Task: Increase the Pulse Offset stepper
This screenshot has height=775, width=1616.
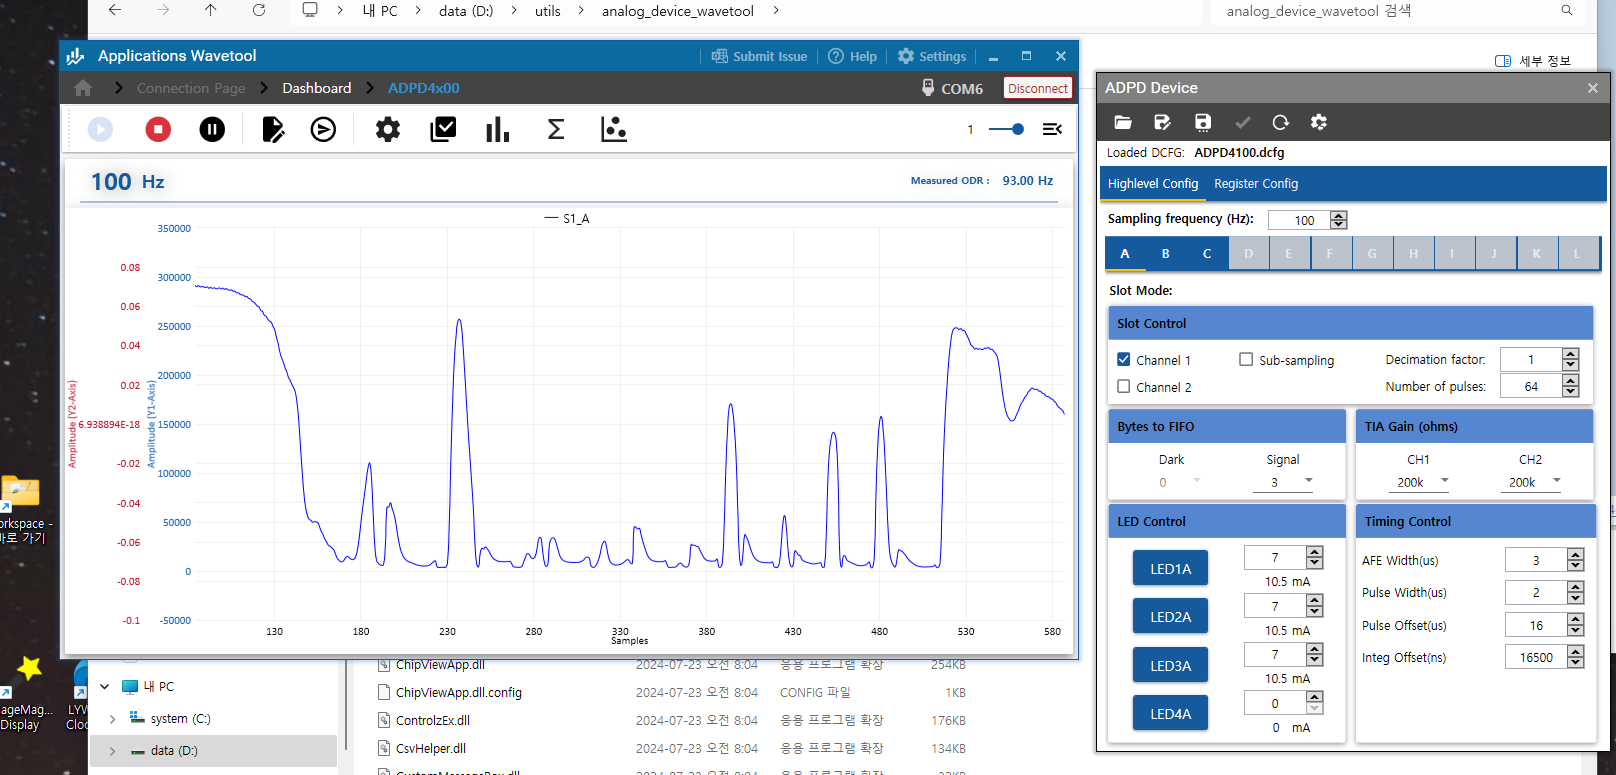Action: tap(1576, 620)
